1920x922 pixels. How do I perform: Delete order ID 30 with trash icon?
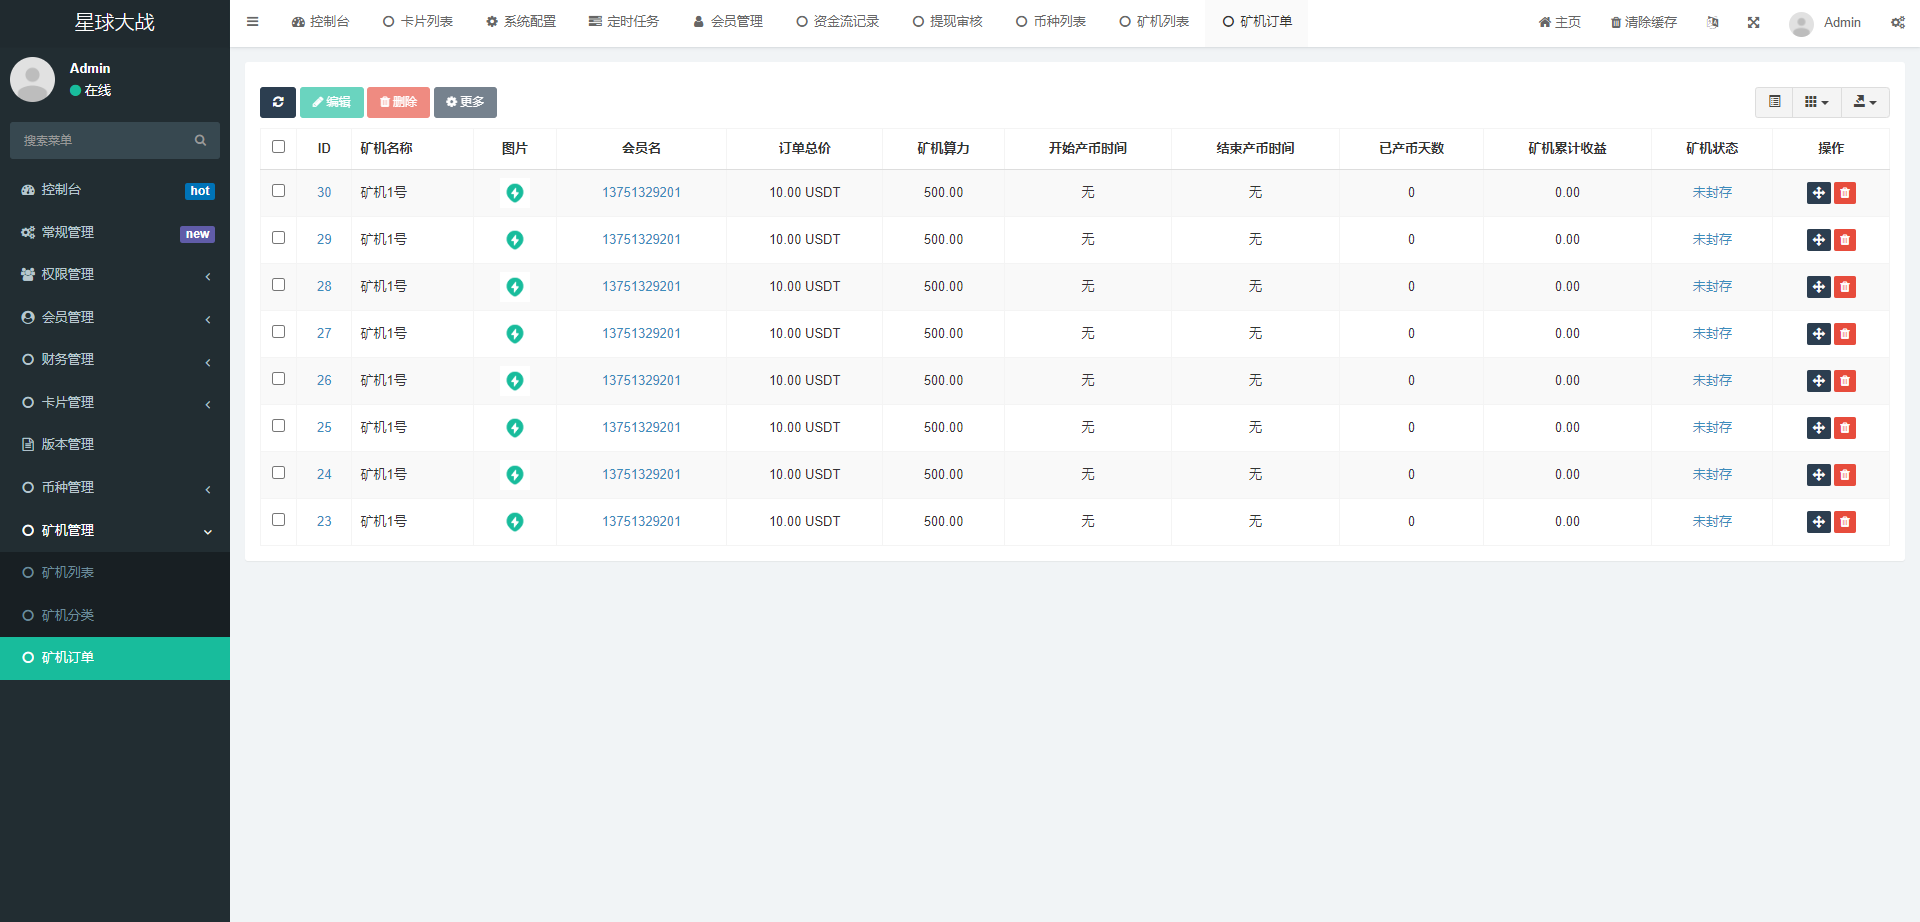(1845, 193)
